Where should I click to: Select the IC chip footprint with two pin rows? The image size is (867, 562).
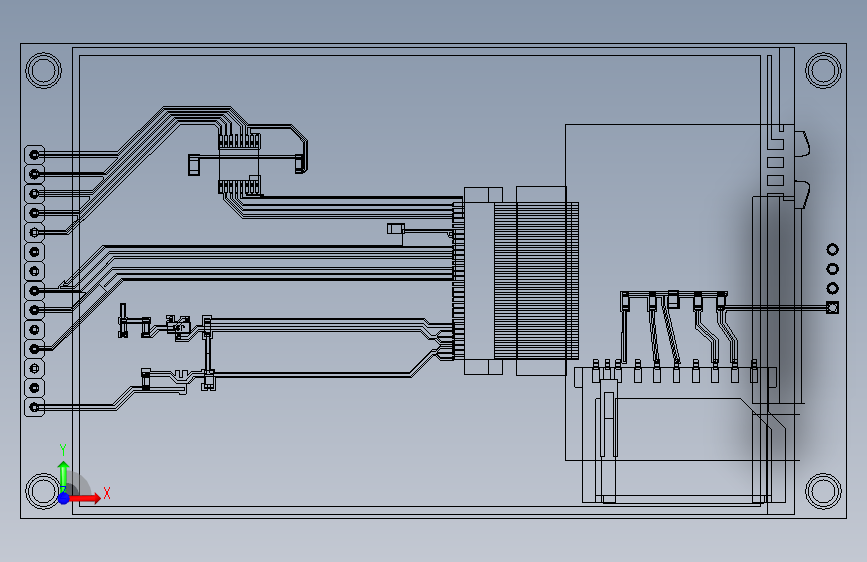[239, 164]
